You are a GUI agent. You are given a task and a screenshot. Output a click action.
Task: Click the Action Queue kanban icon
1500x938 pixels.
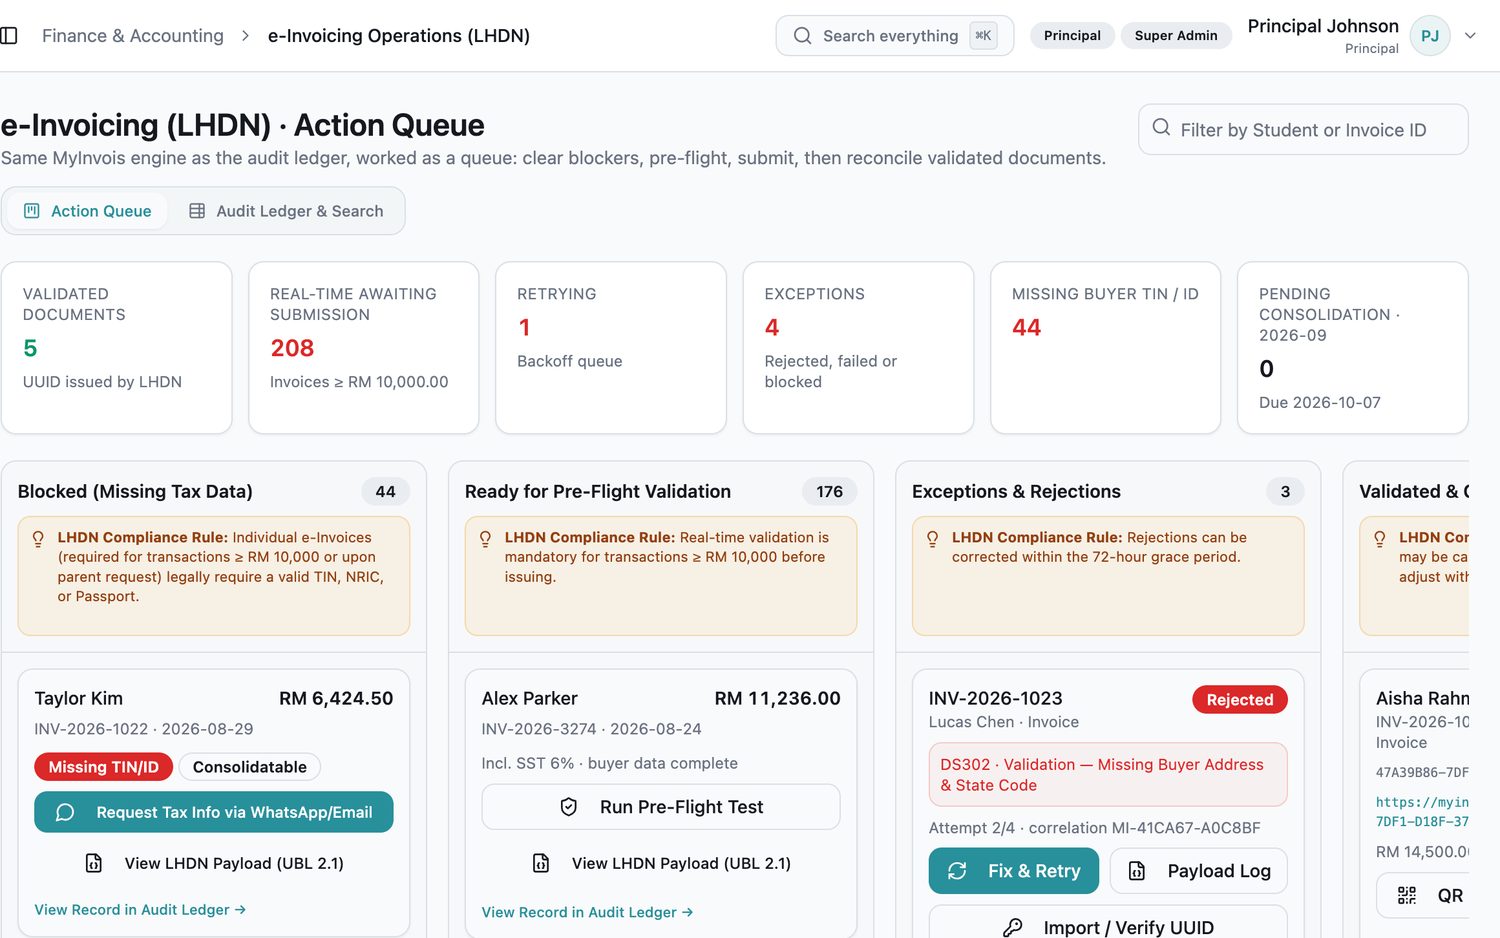tap(32, 211)
